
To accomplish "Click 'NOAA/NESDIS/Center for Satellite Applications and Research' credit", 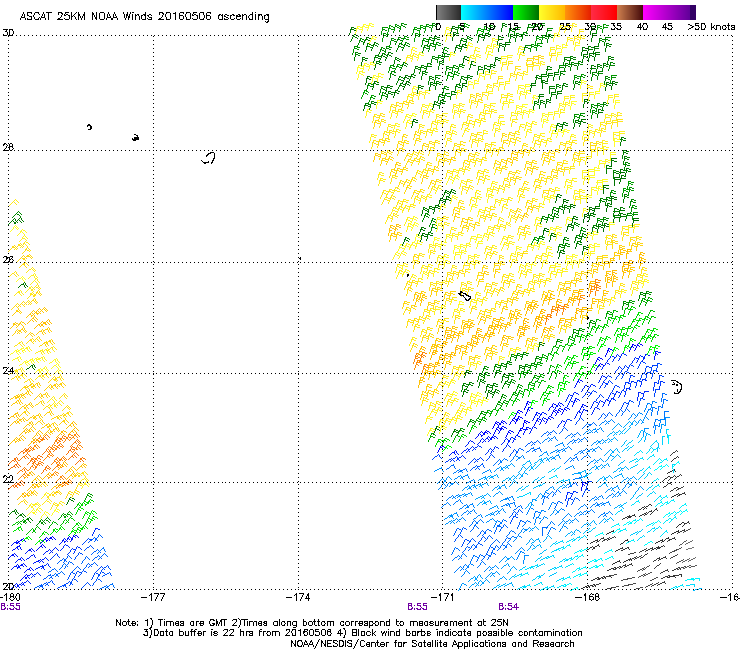I will (432, 644).
